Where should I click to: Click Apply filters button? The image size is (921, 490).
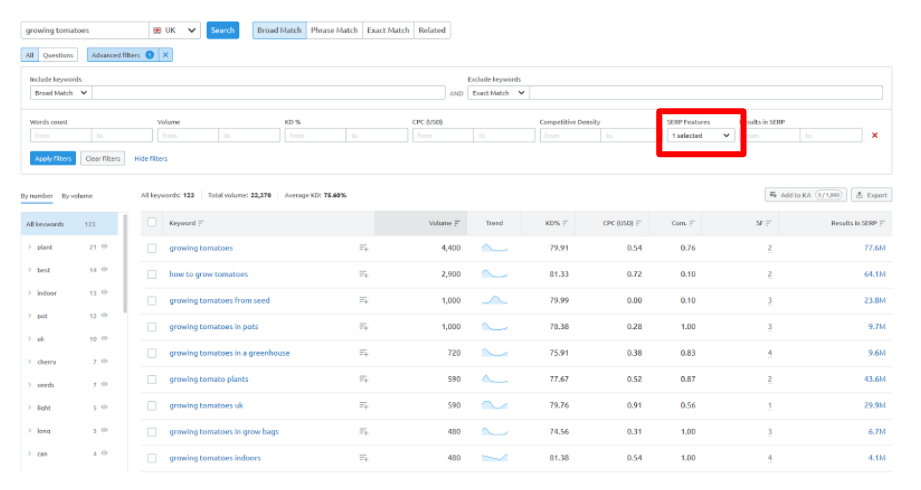tap(53, 159)
